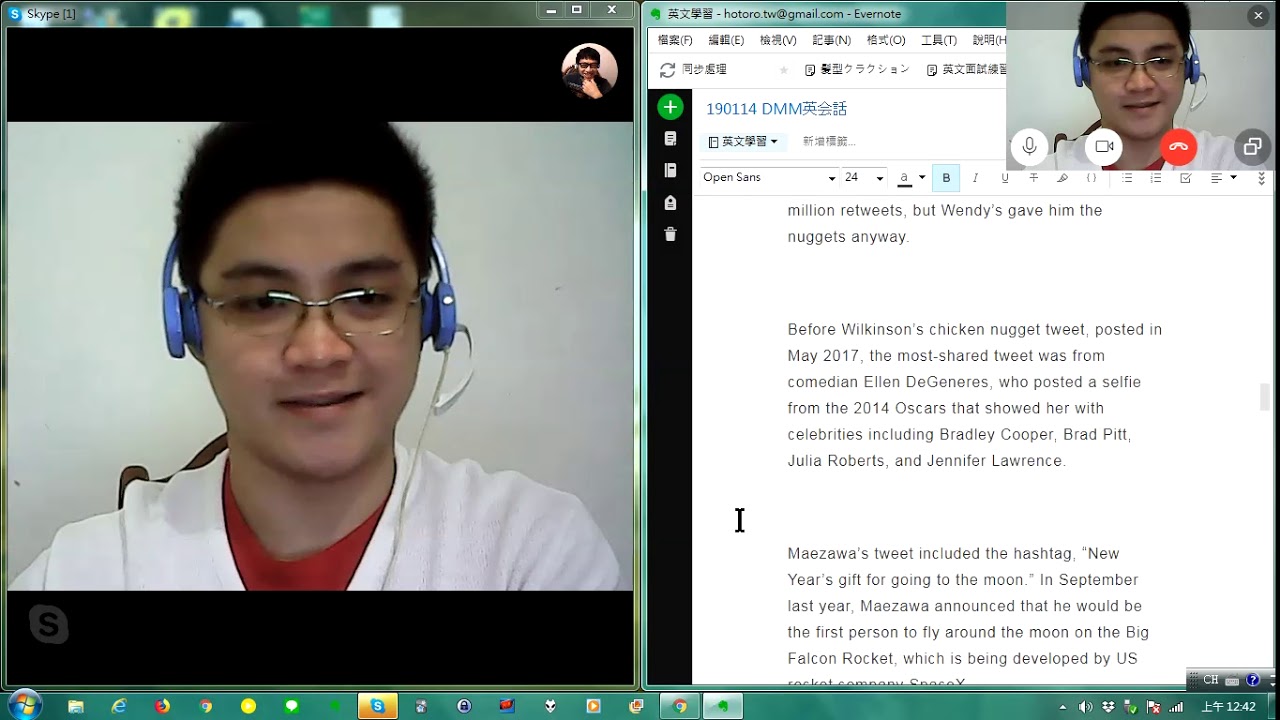Open the notebooks sidebar icon

[x=670, y=171]
